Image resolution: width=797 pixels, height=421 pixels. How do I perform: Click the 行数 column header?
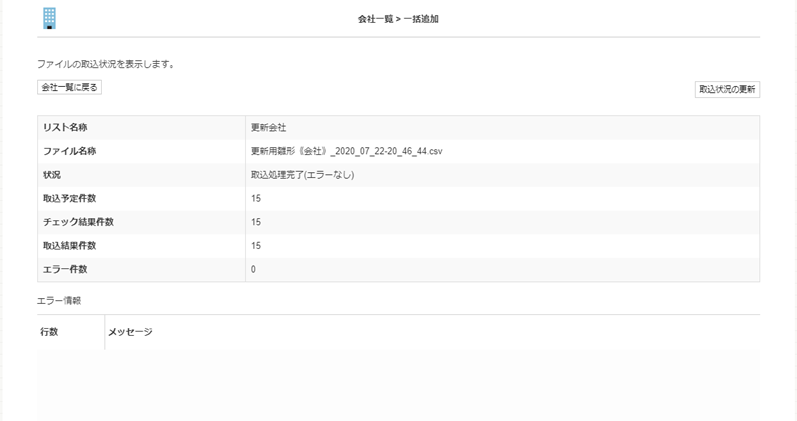(x=49, y=332)
